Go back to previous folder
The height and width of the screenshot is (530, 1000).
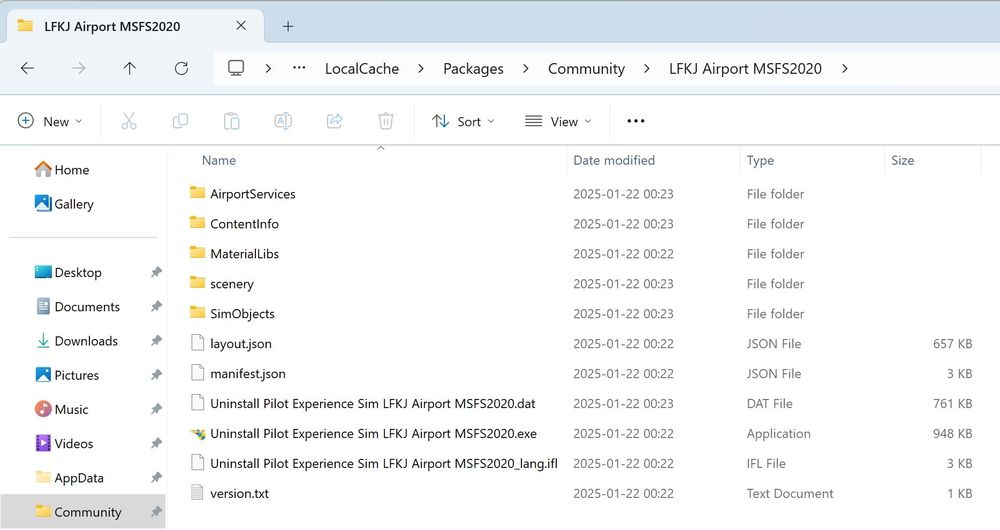[x=27, y=68]
